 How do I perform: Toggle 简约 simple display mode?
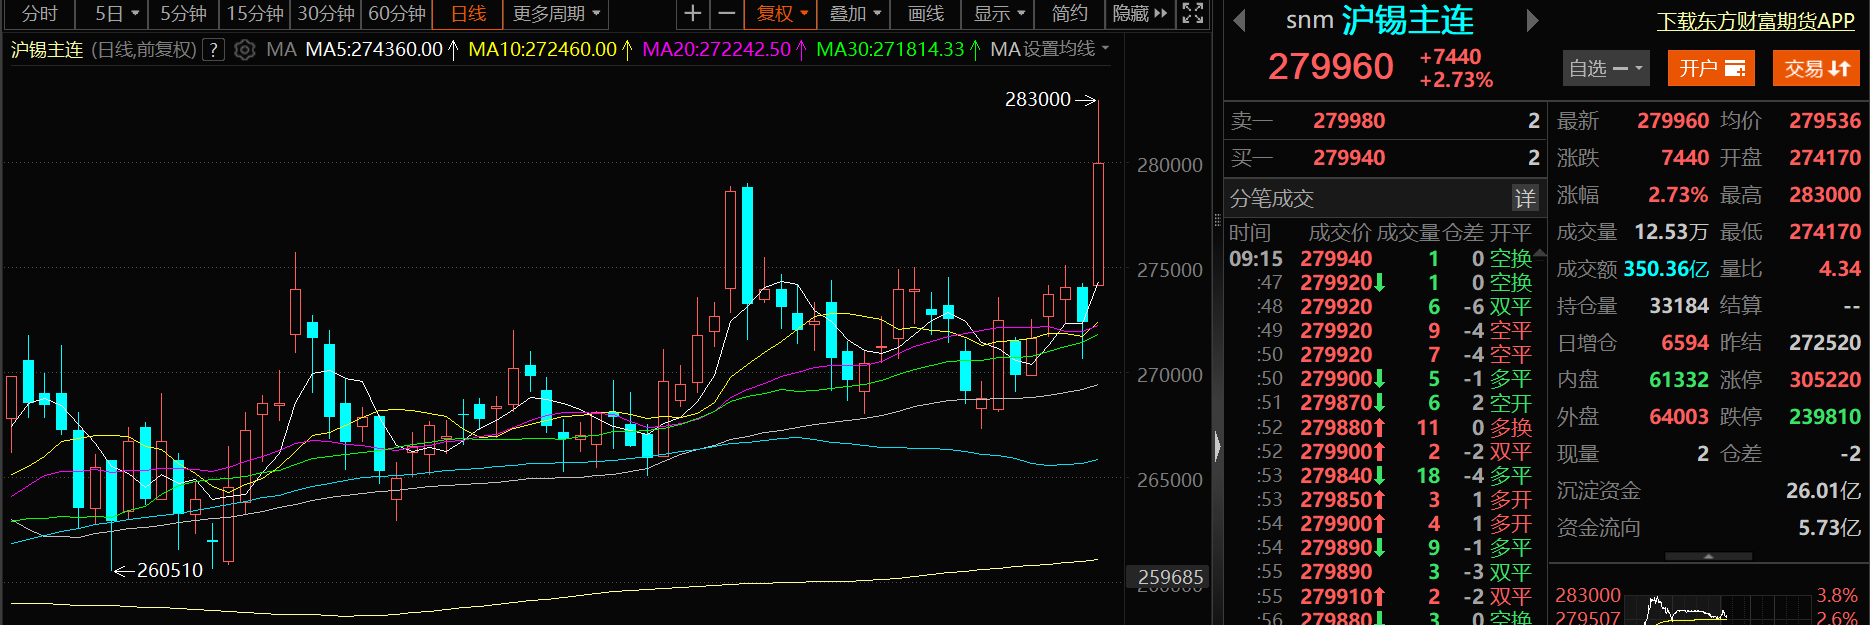point(1069,13)
